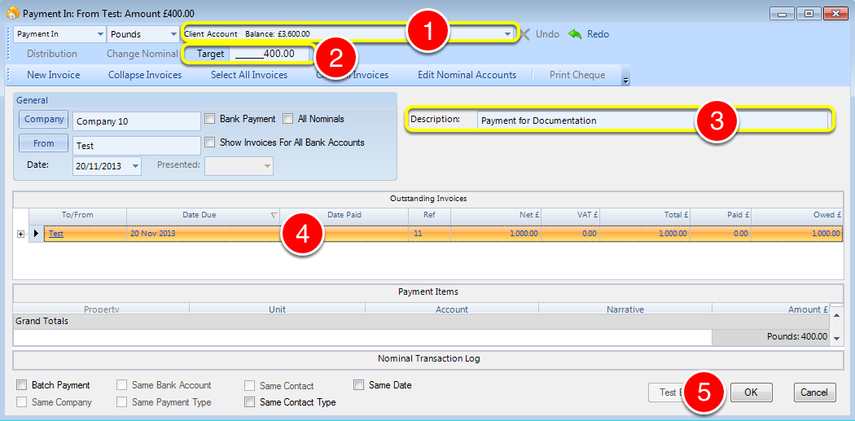Click the Undo X icon
855x421 pixels.
(525, 34)
